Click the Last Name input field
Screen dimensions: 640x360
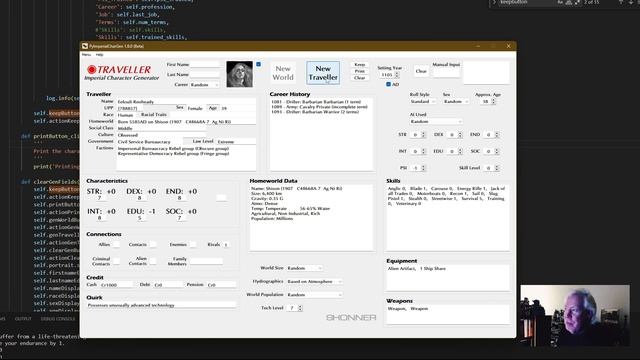[x=205, y=75]
